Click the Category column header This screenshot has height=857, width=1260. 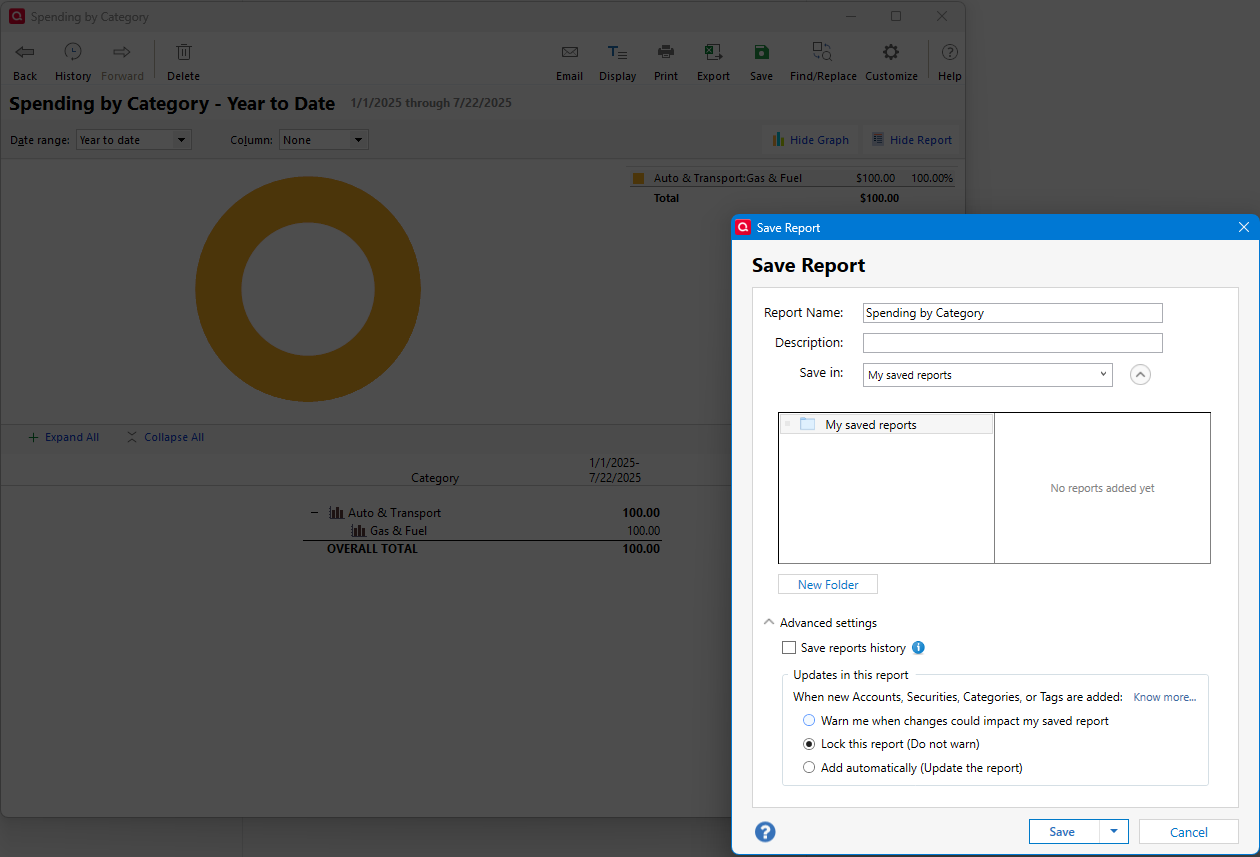point(435,478)
